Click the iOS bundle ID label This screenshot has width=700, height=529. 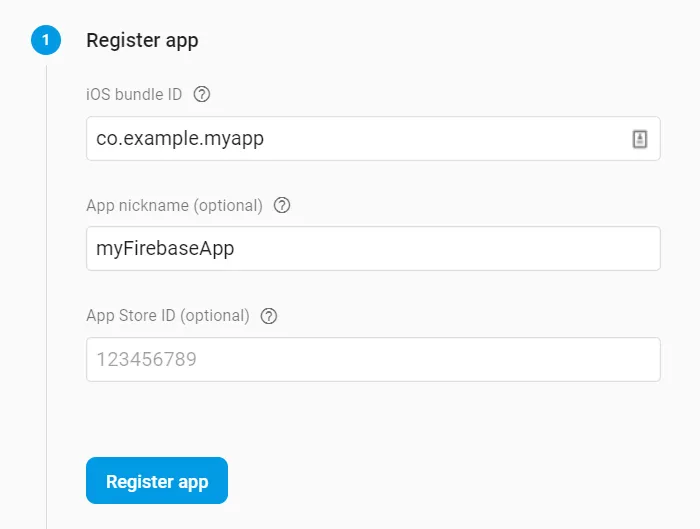[134, 95]
